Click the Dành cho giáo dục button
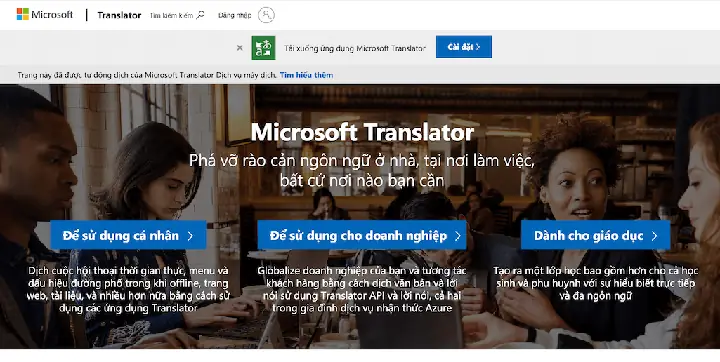 point(596,235)
